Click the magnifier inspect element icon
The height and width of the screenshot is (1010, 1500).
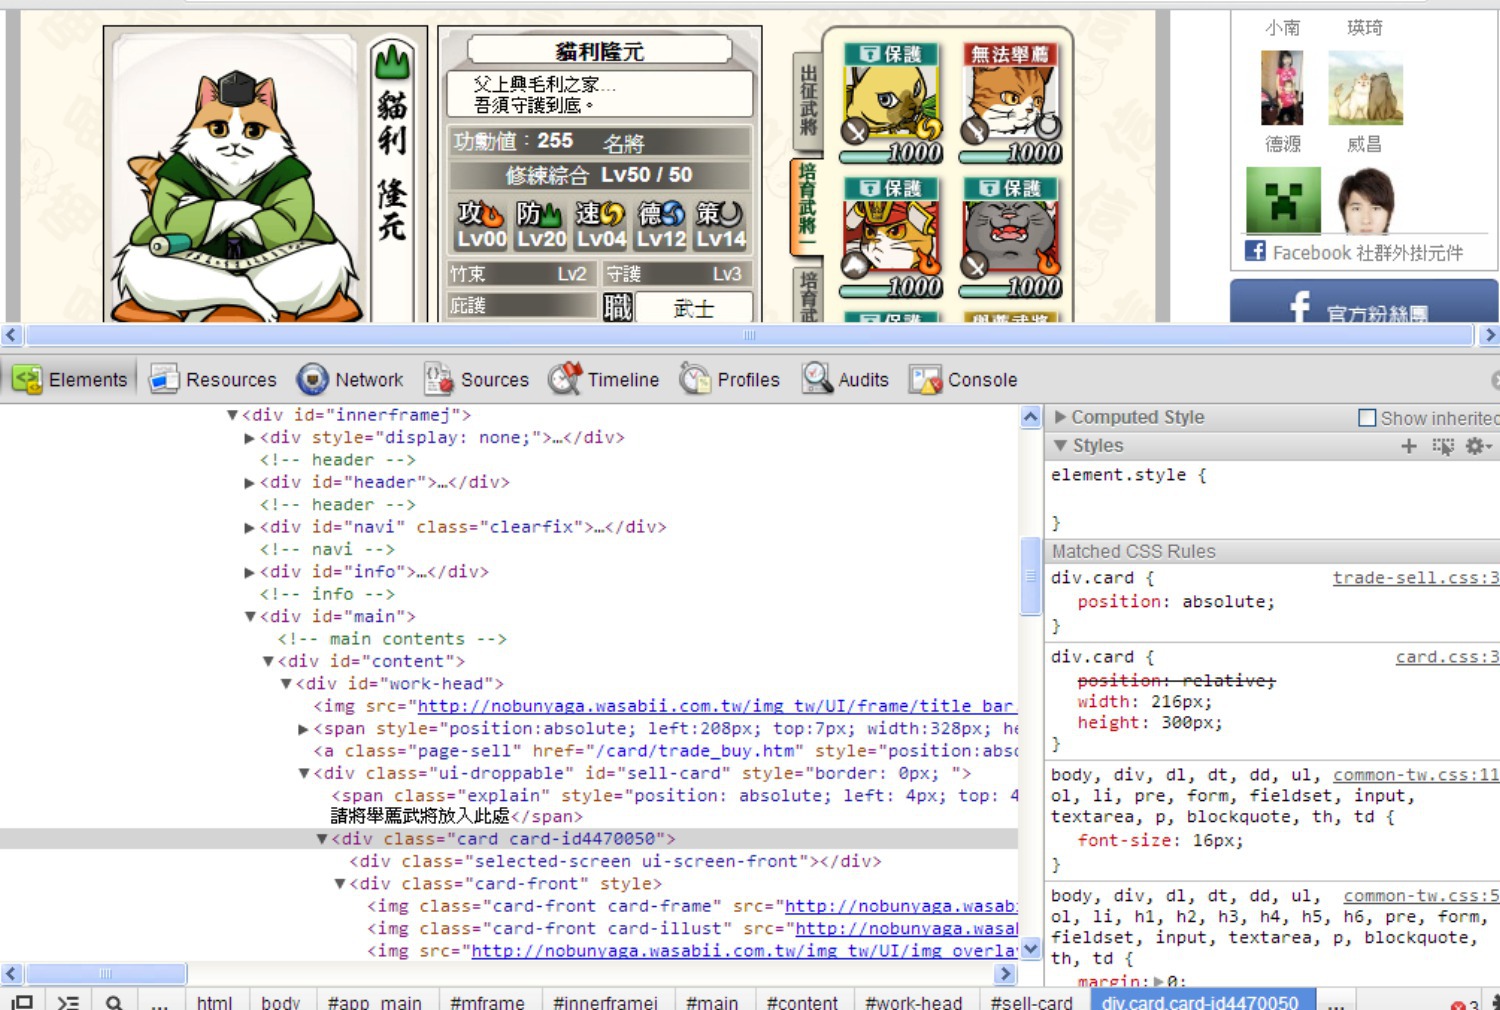[114, 1002]
